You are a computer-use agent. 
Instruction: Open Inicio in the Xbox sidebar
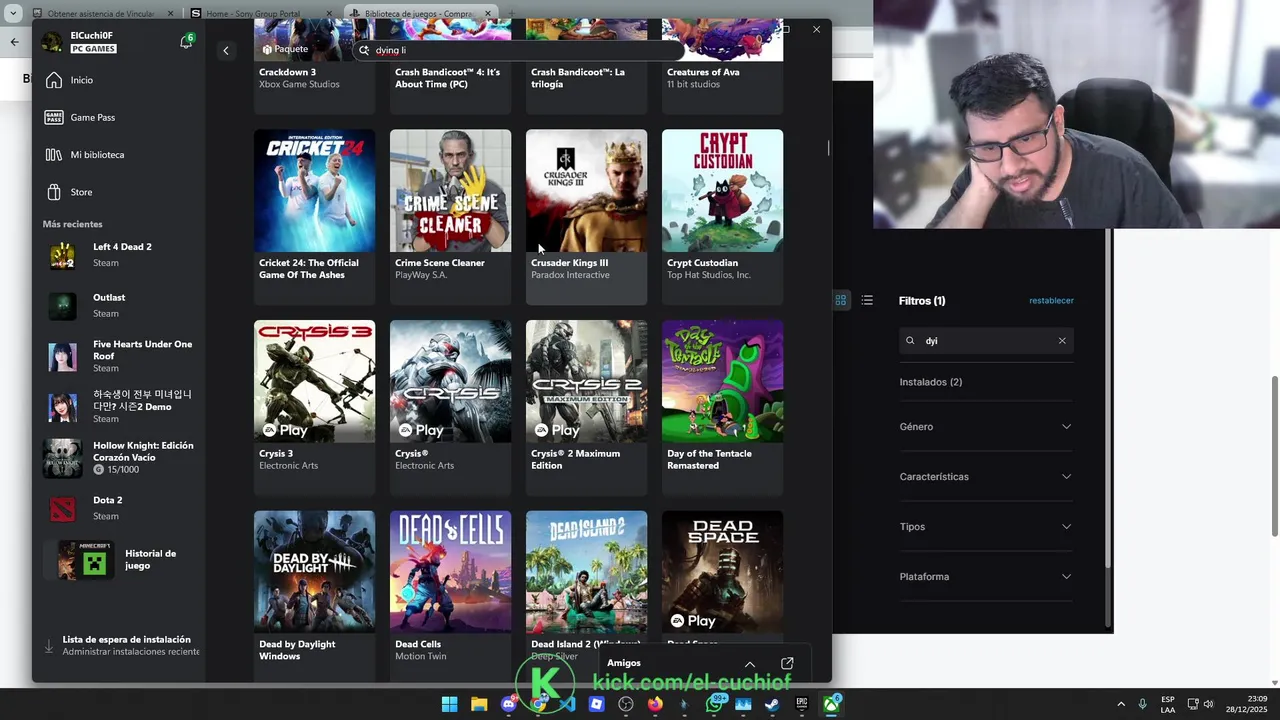click(x=118, y=80)
